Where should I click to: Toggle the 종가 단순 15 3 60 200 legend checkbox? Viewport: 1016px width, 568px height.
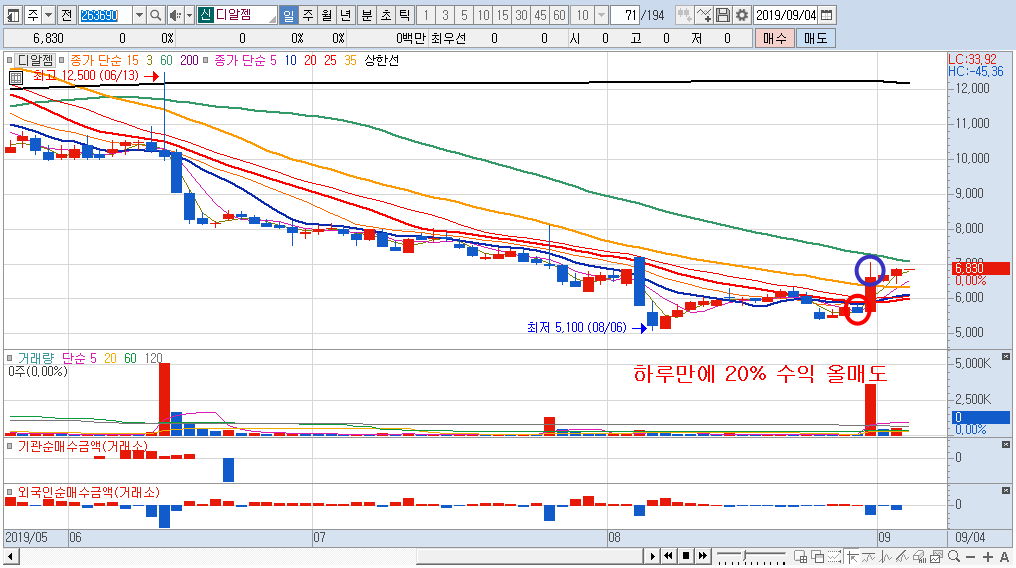[62, 60]
